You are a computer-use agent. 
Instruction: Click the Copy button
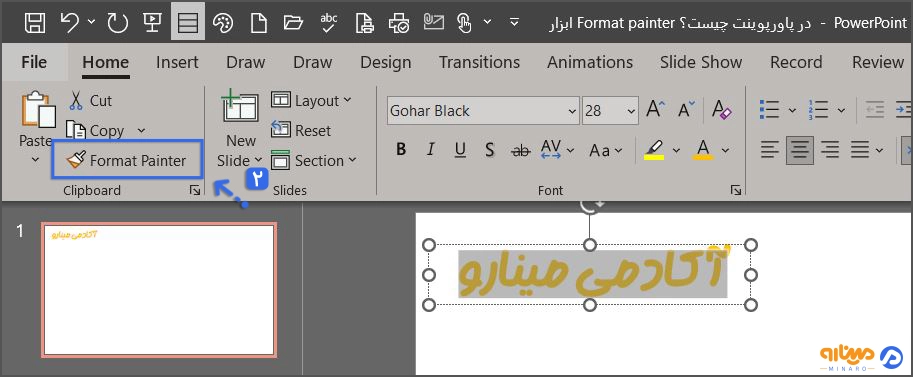coord(95,131)
